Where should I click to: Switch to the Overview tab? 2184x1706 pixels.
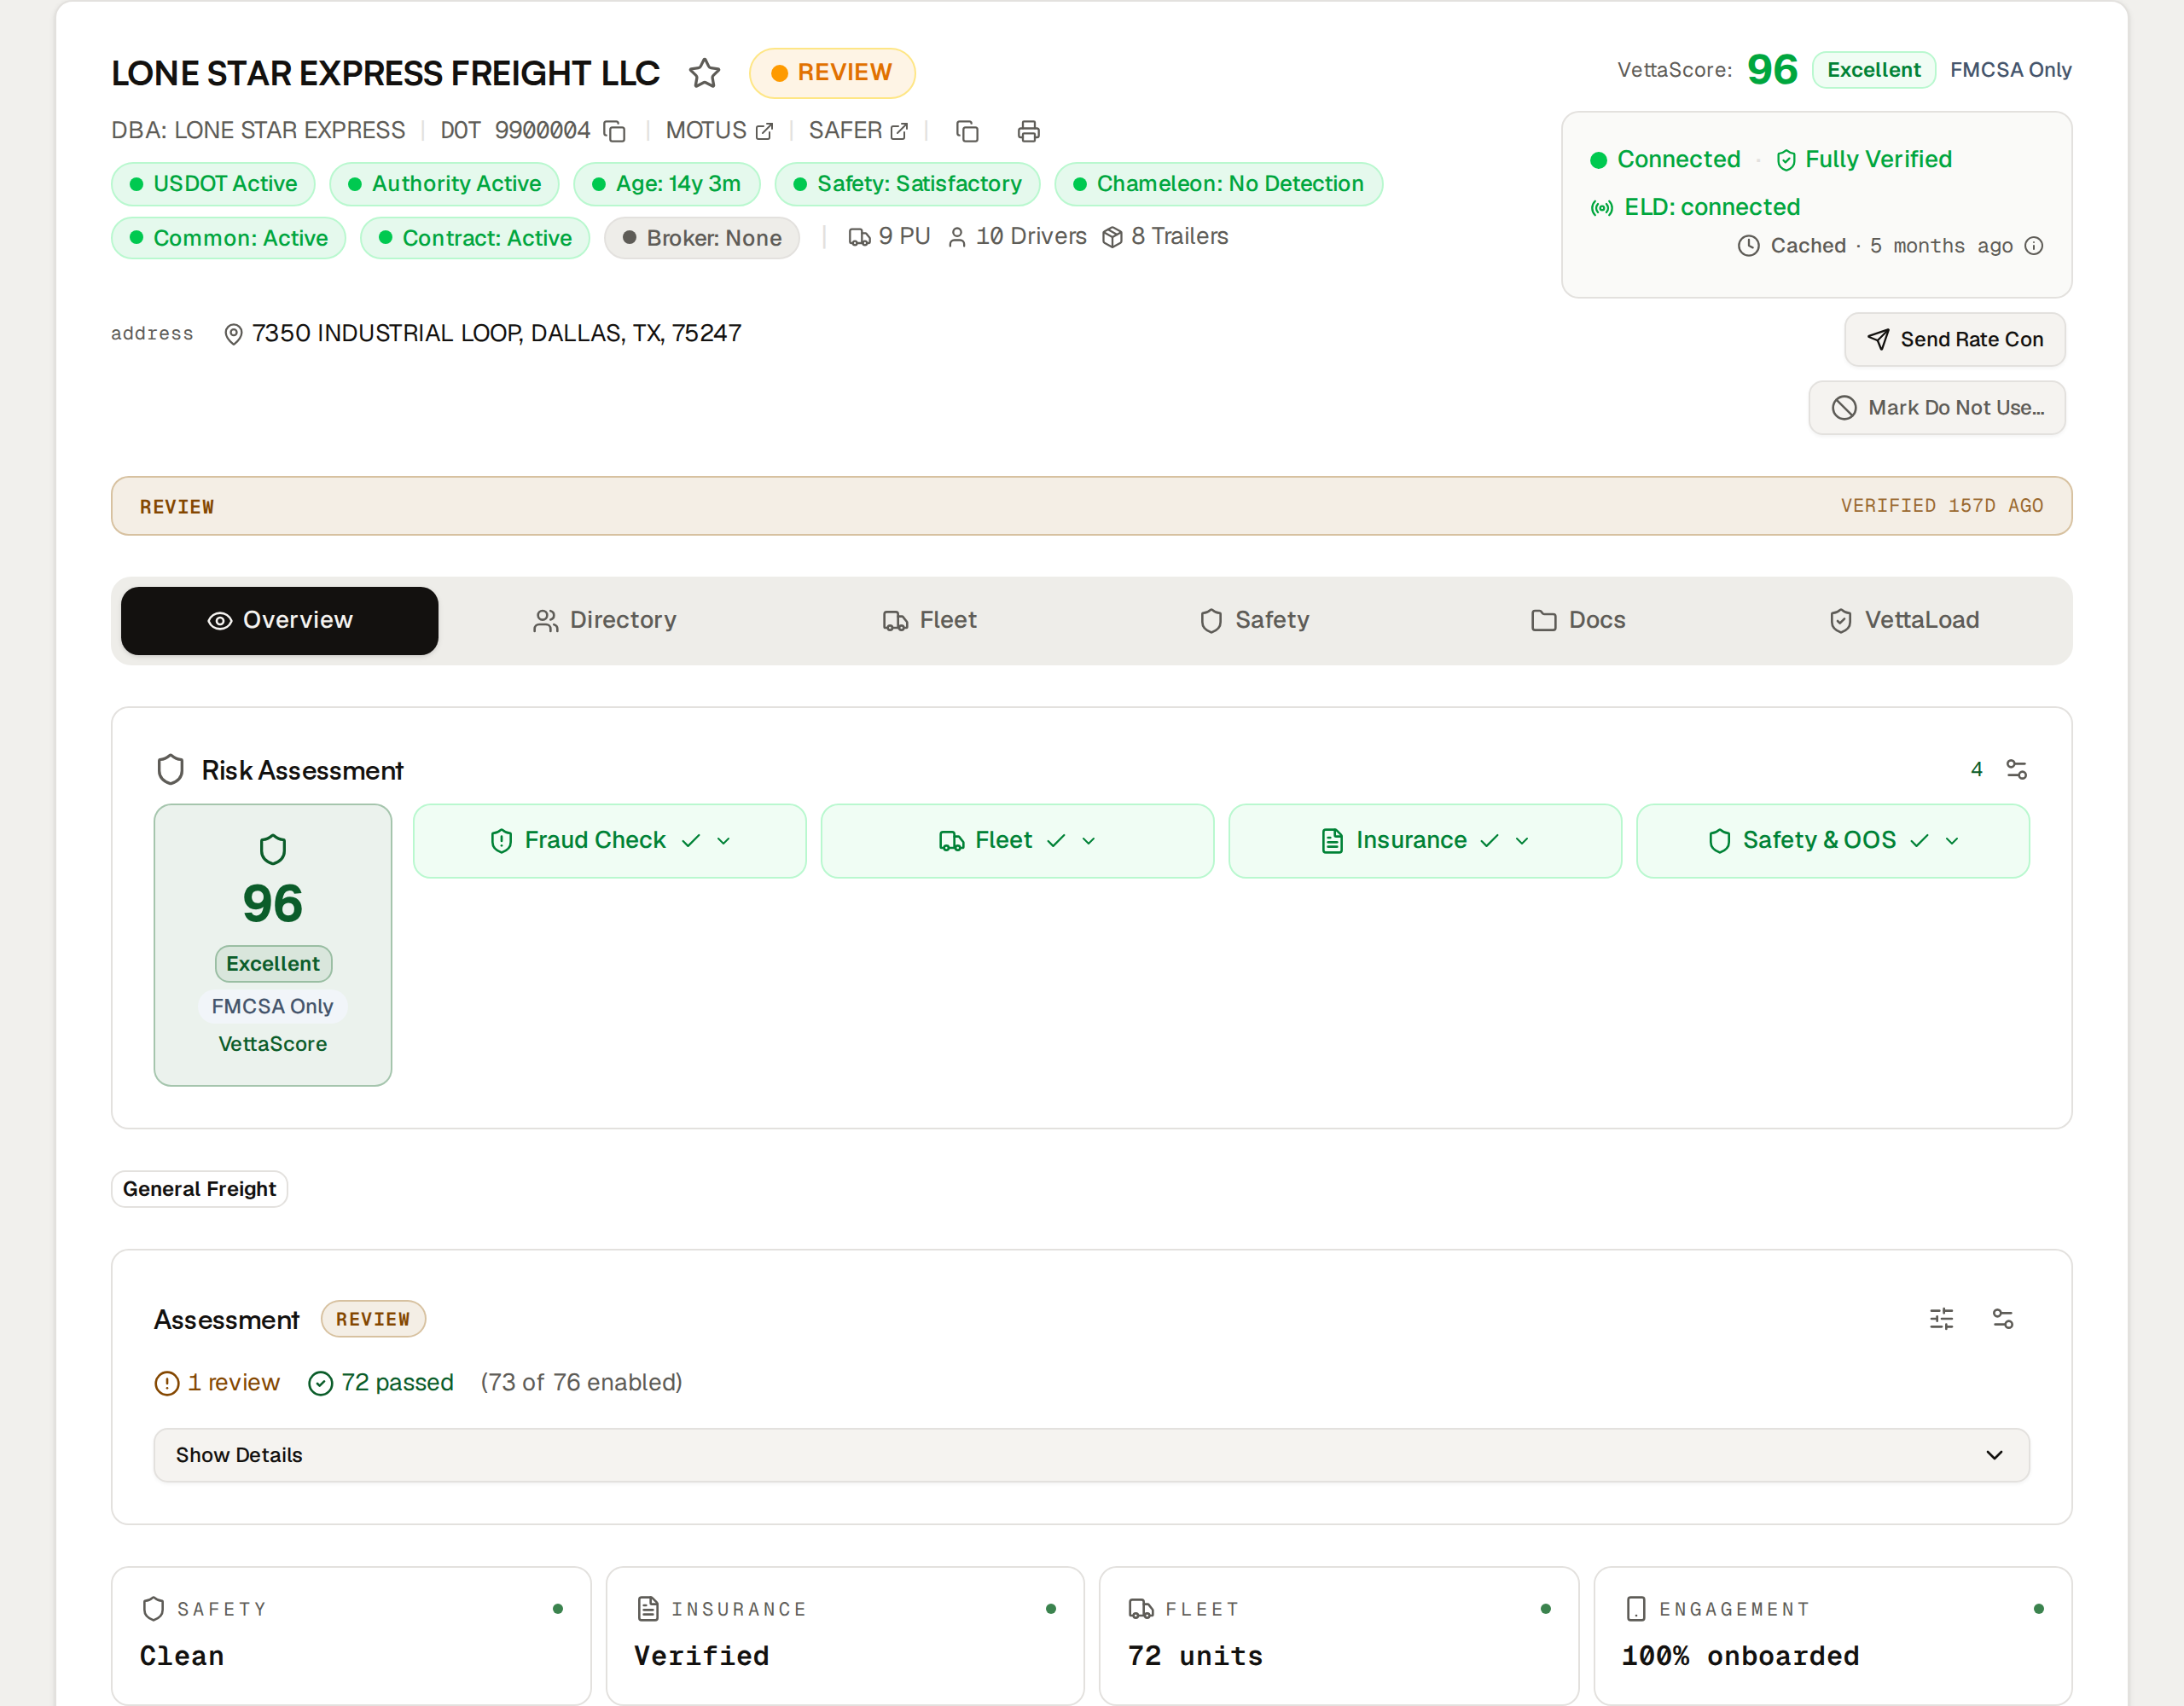point(280,621)
